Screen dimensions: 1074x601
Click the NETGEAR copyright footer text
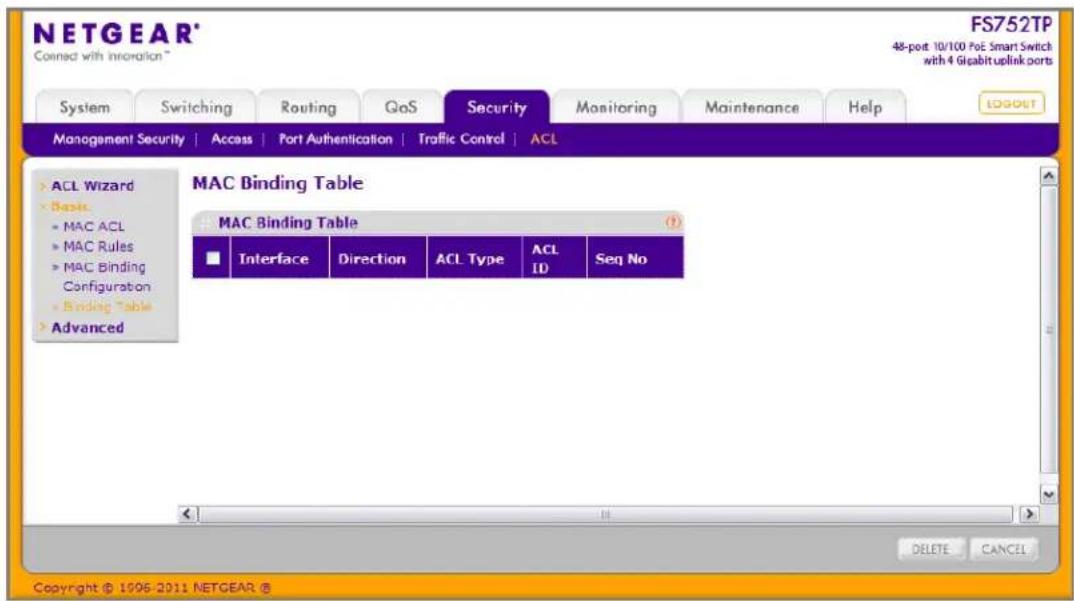pos(151,587)
